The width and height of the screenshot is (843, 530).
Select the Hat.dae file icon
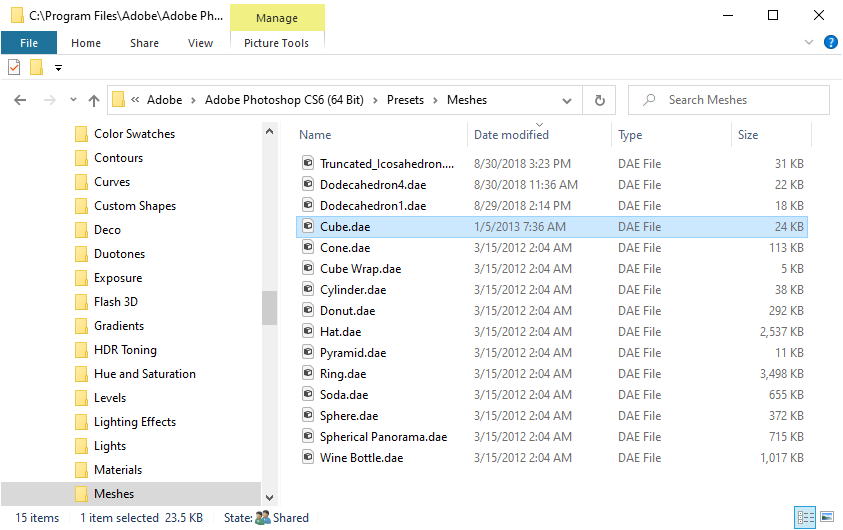click(x=308, y=331)
